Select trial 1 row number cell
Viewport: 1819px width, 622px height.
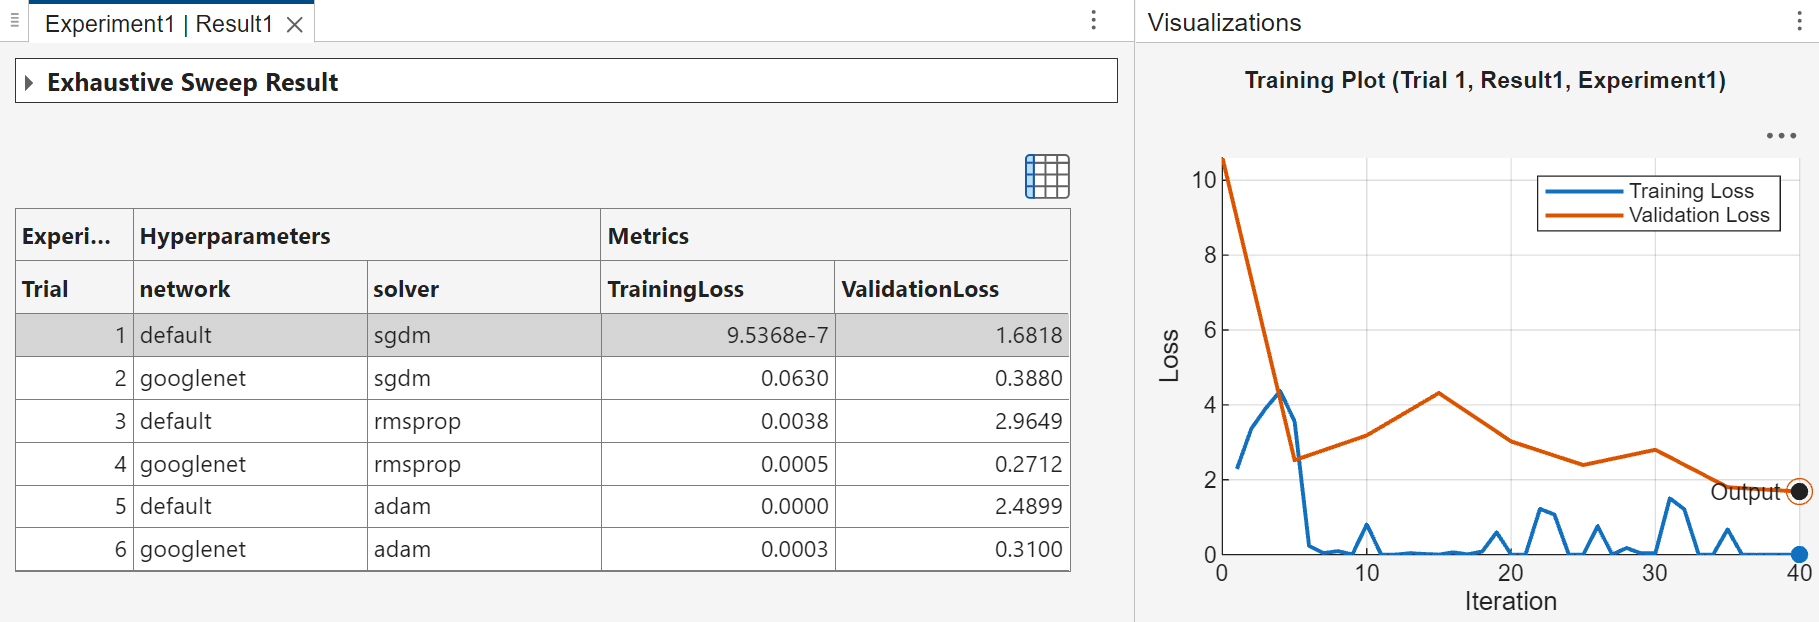point(75,335)
